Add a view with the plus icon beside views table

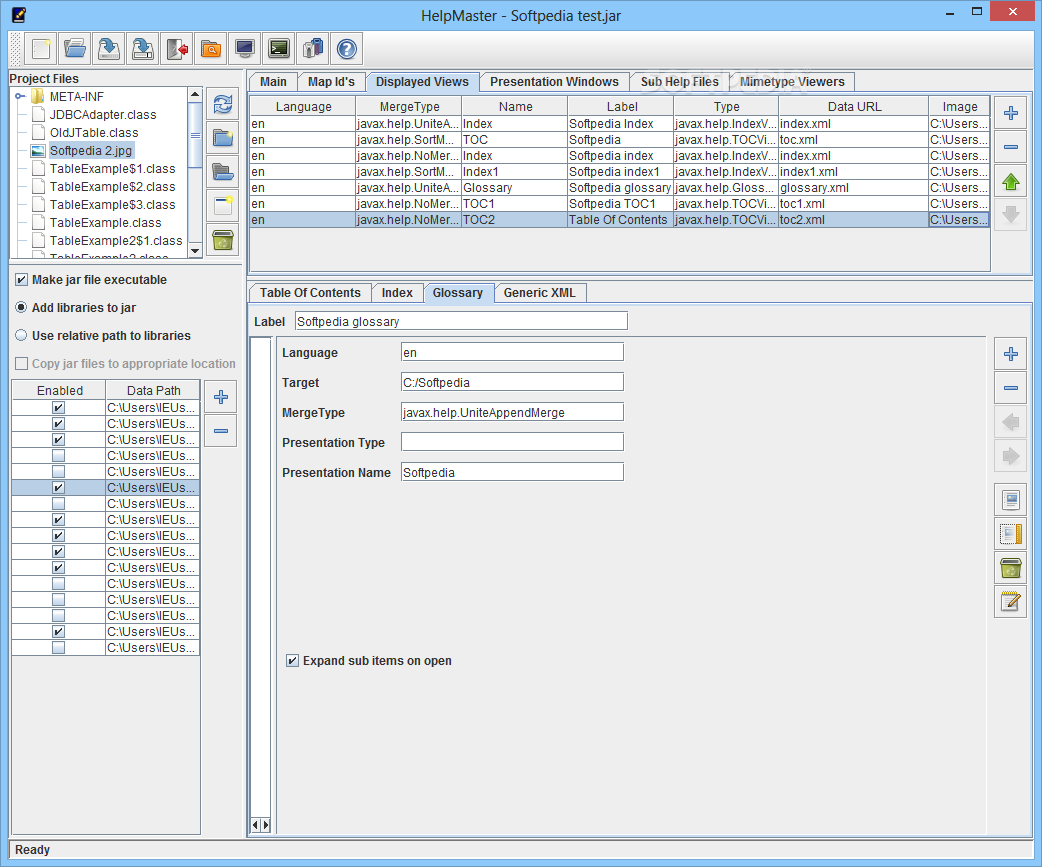[x=1011, y=113]
